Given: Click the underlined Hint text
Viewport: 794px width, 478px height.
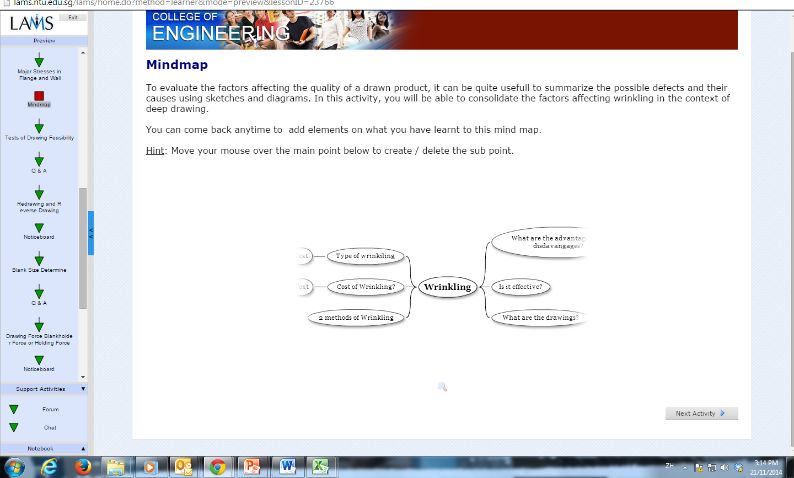Looking at the screenshot, I should (154, 150).
